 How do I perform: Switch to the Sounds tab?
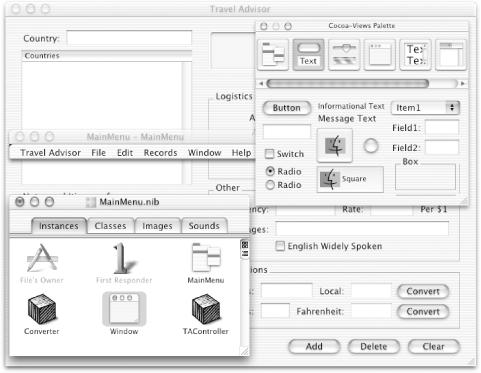click(204, 226)
